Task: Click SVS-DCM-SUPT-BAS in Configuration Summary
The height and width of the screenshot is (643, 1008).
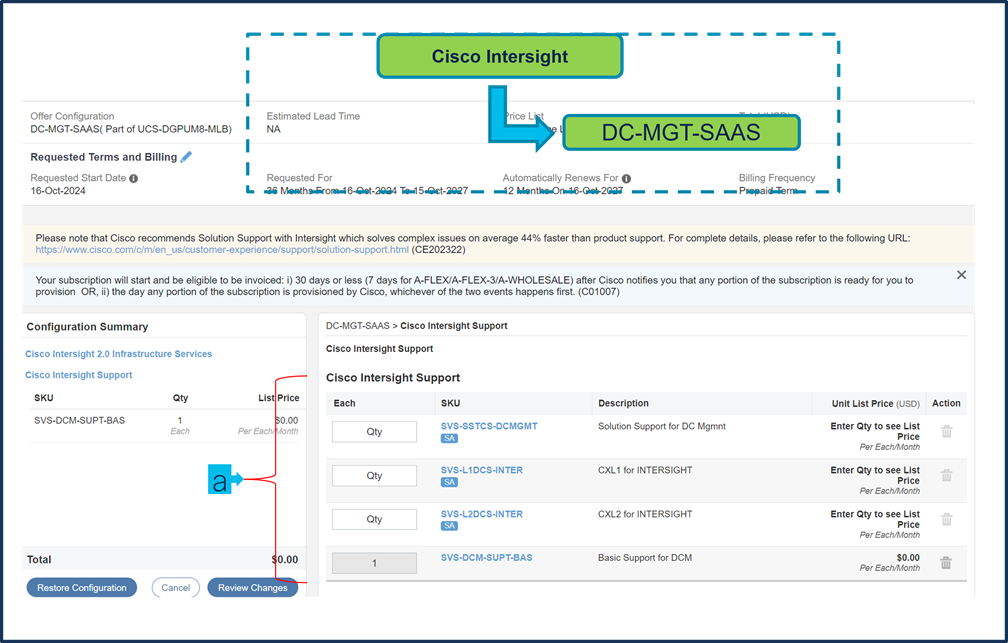Action: 79,421
